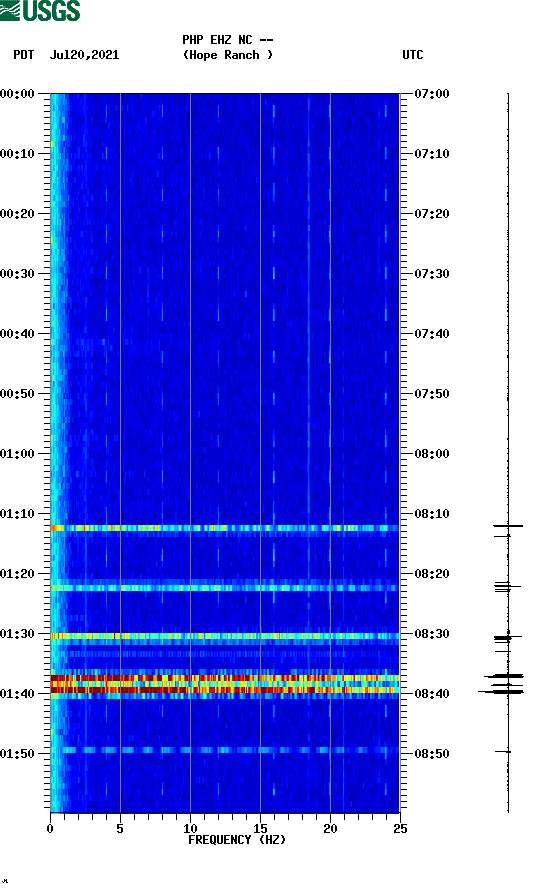The image size is (552, 892).
Task: Click the broadband event band just after 01:10
Action: [x=225, y=528]
